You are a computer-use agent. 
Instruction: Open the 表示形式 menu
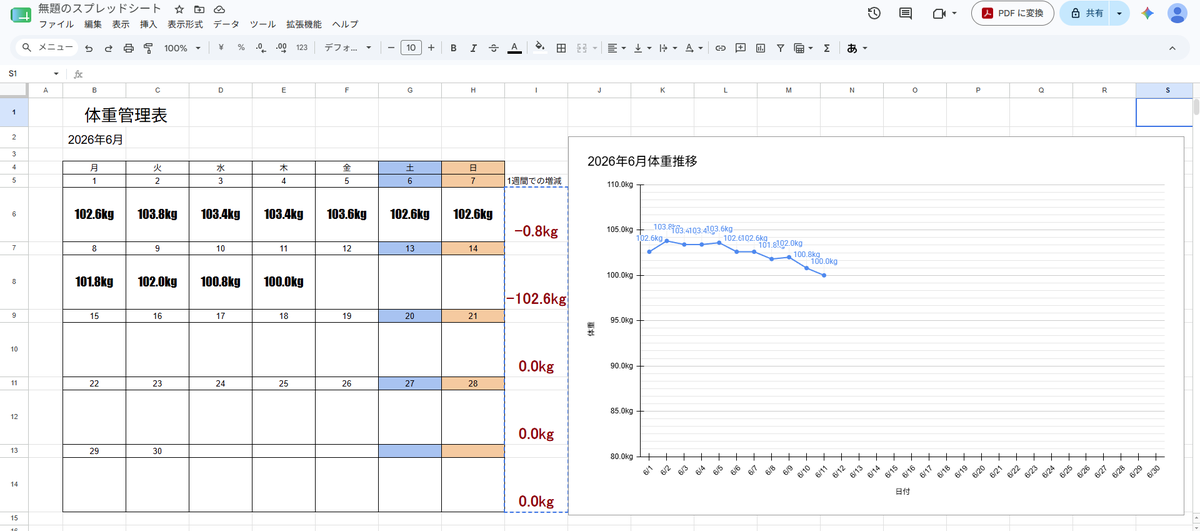tap(186, 23)
